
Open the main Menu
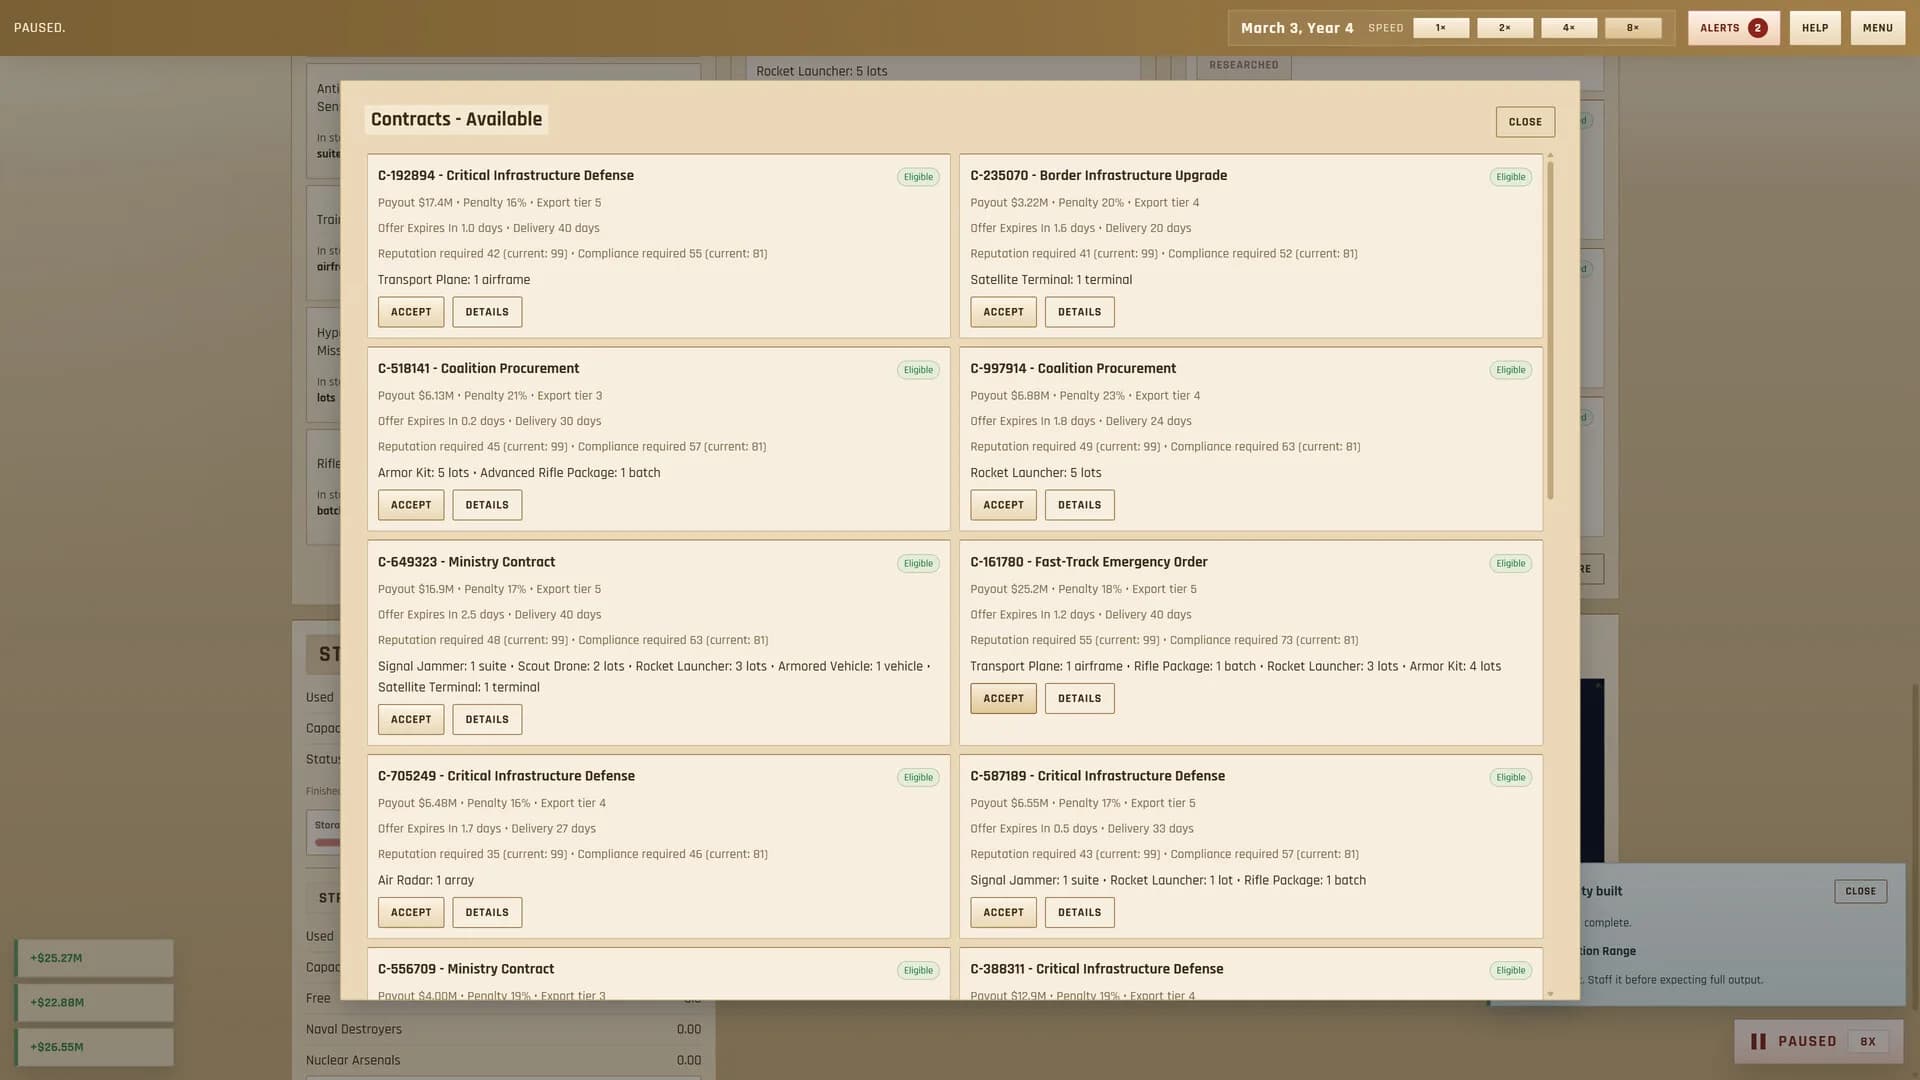click(x=1877, y=28)
